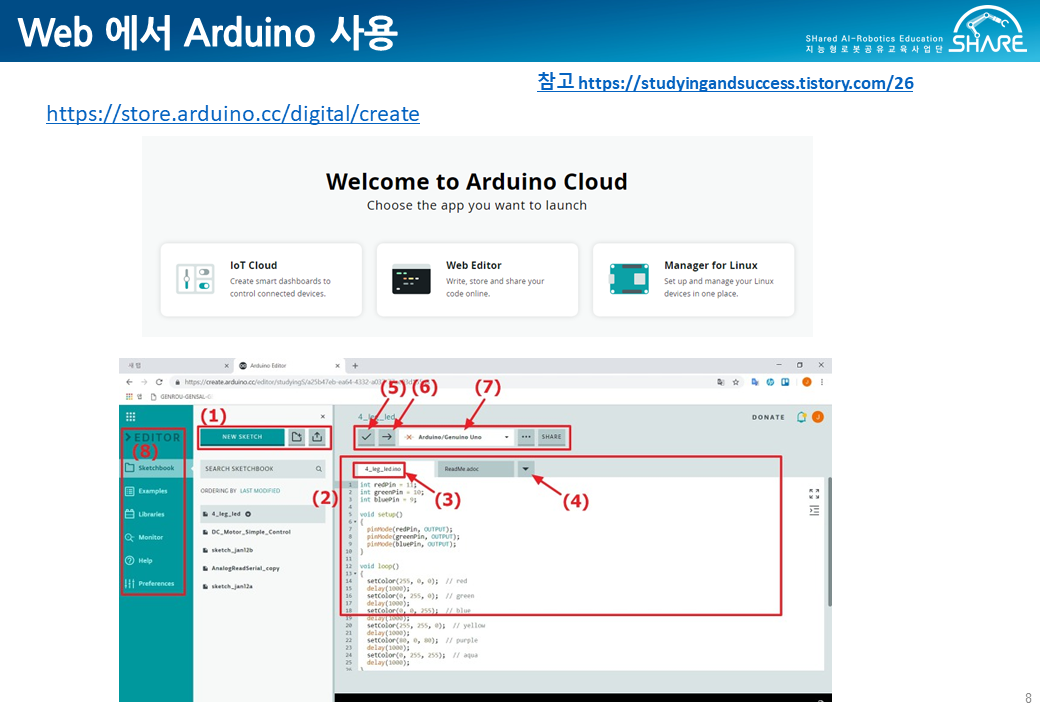Switch to the first browser tab

pos(178,365)
